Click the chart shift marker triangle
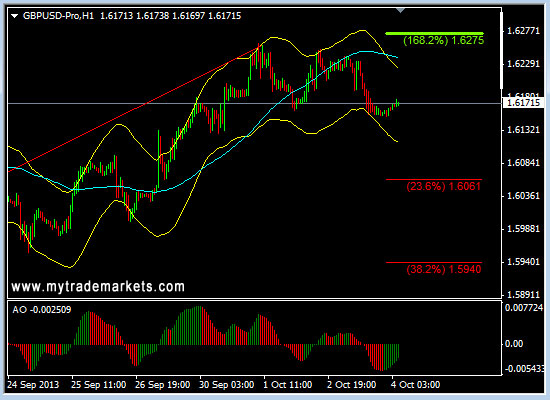The image size is (550, 400). [401, 10]
